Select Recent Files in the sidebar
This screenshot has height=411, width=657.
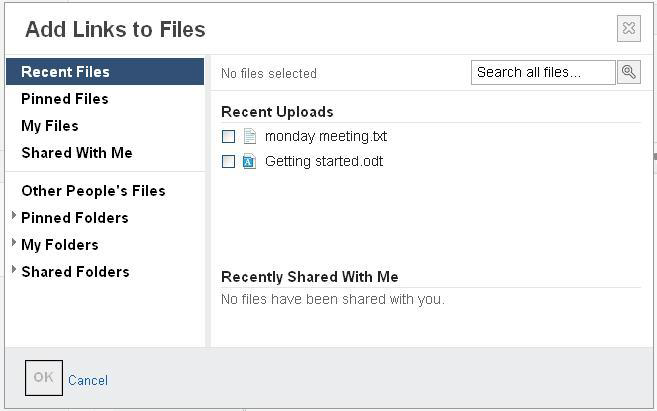(x=105, y=72)
